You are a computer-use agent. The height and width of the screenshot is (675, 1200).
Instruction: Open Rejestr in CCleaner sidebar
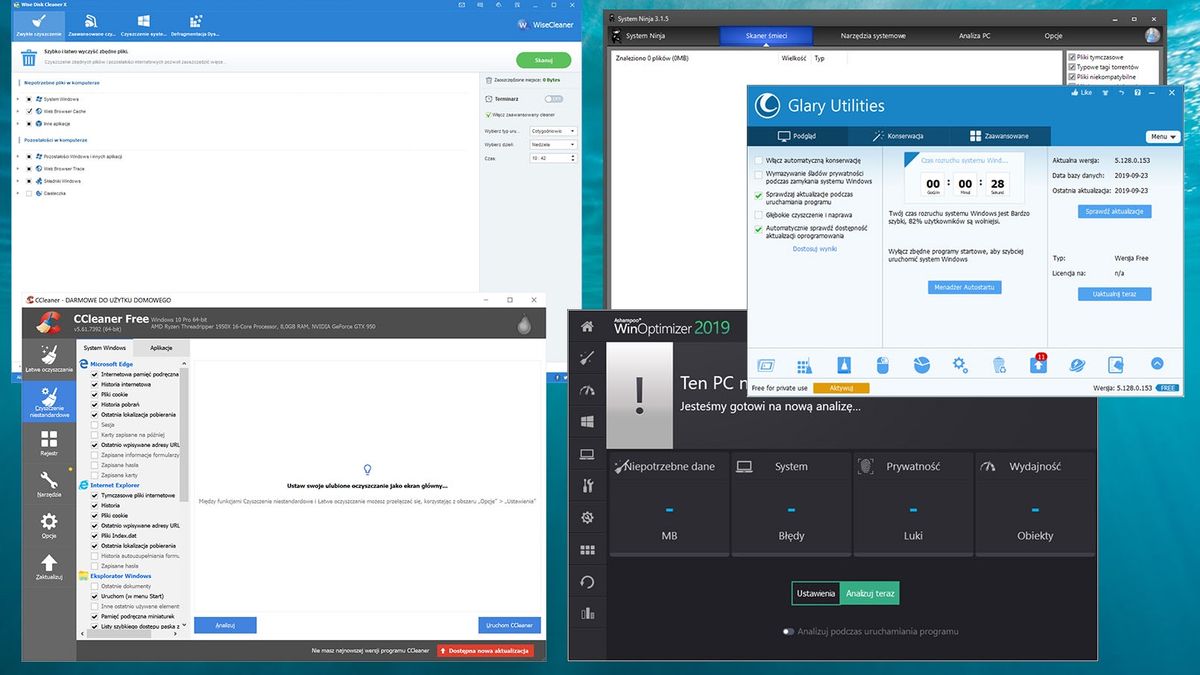49,443
